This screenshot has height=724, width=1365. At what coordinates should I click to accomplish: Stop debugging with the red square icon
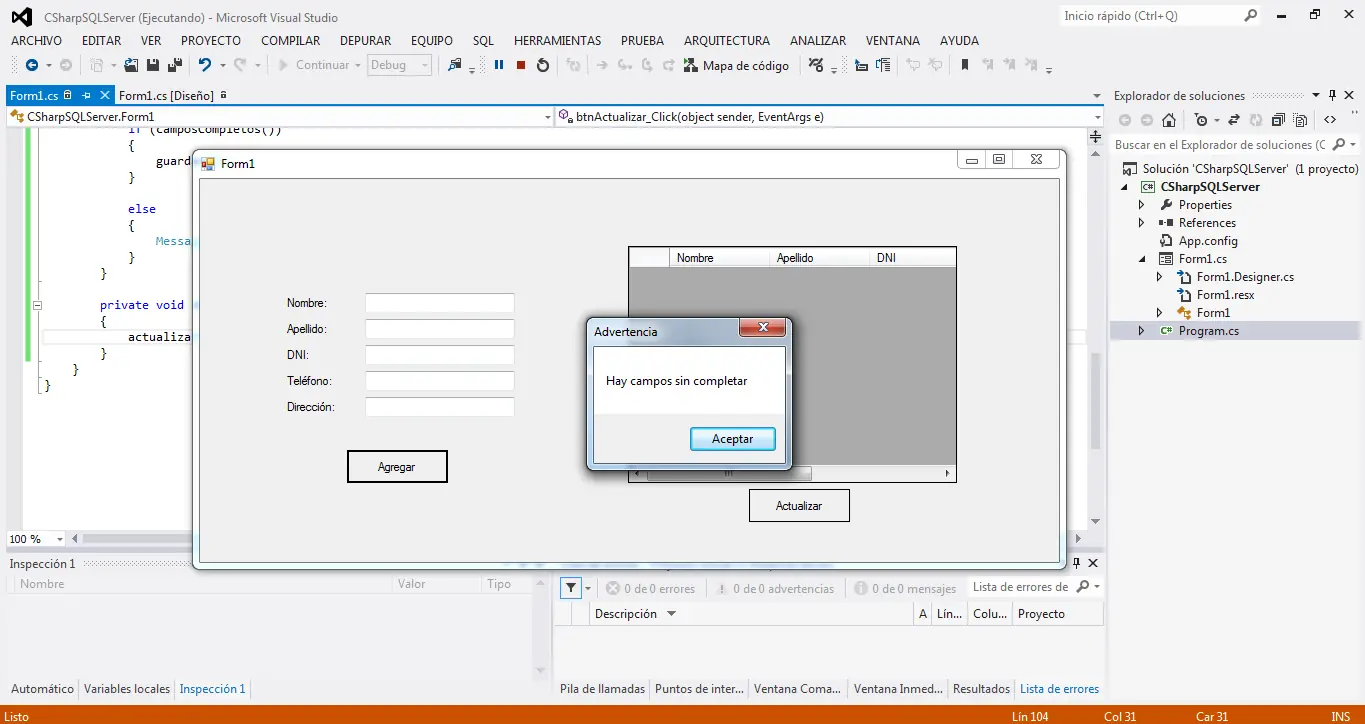pos(521,65)
